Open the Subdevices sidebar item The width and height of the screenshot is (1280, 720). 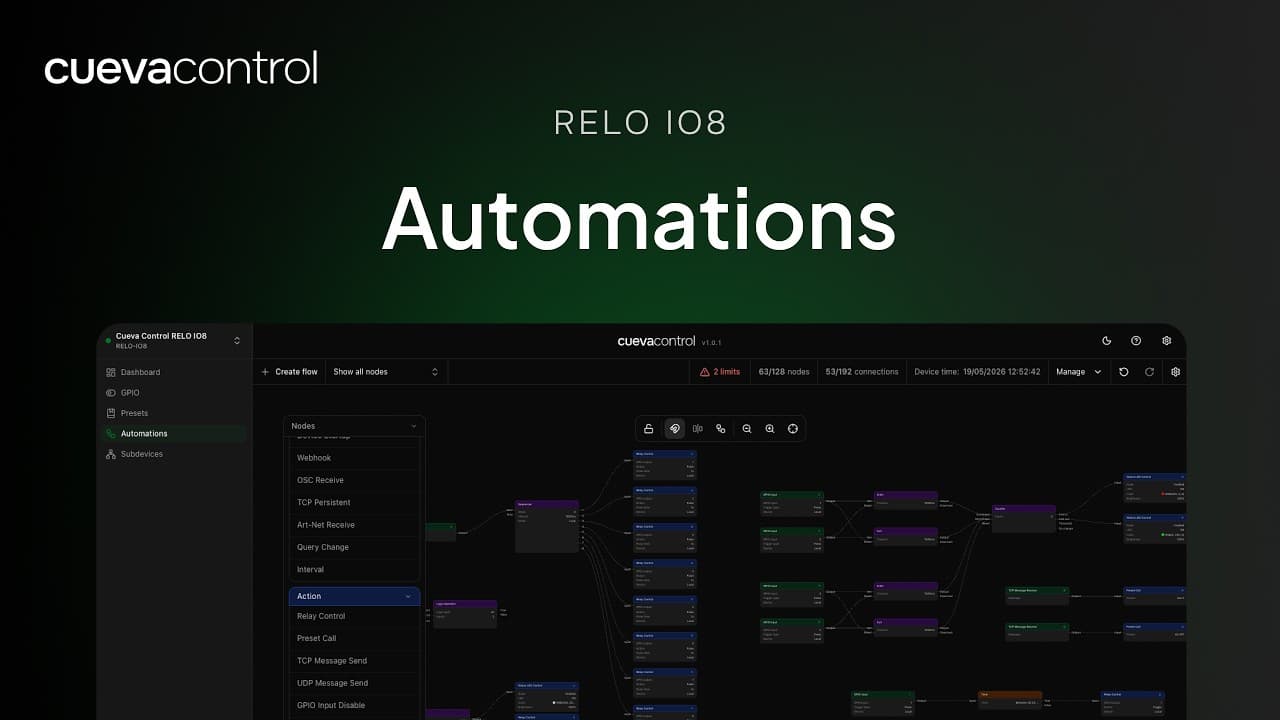coord(175,454)
